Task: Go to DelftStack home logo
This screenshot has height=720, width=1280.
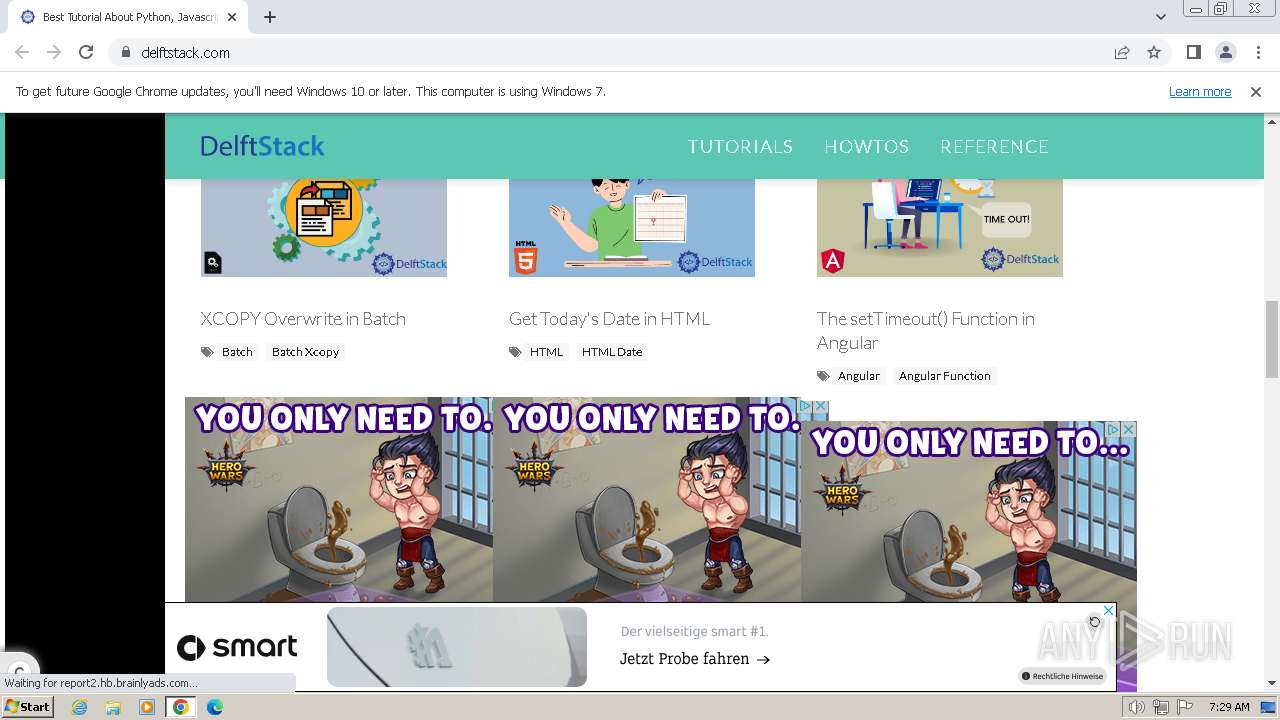Action: (262, 146)
